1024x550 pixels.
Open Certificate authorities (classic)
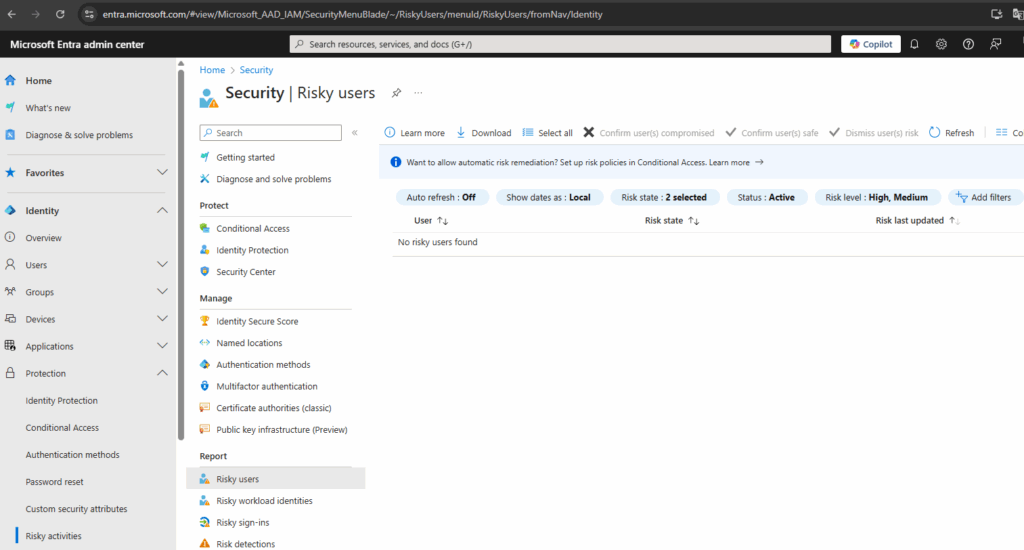point(276,408)
